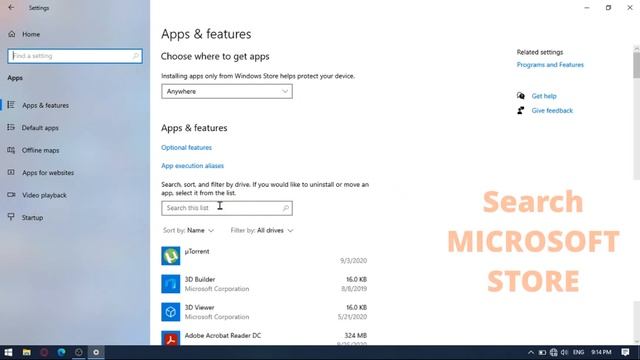Open Offline maps section
Image resolution: width=640 pixels, height=360 pixels.
click(x=40, y=150)
